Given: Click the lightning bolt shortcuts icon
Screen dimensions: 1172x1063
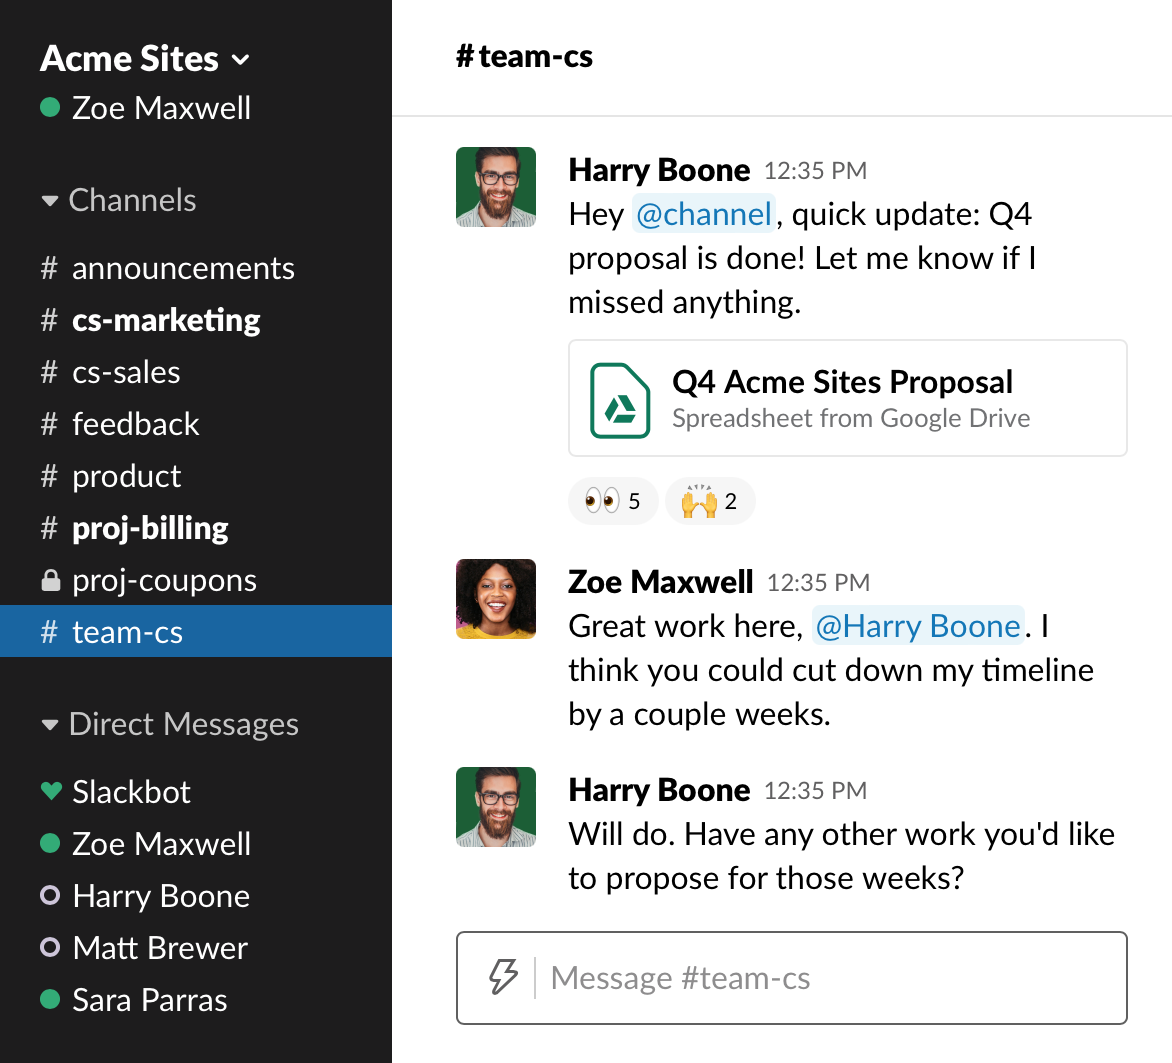Looking at the screenshot, I should [503, 977].
